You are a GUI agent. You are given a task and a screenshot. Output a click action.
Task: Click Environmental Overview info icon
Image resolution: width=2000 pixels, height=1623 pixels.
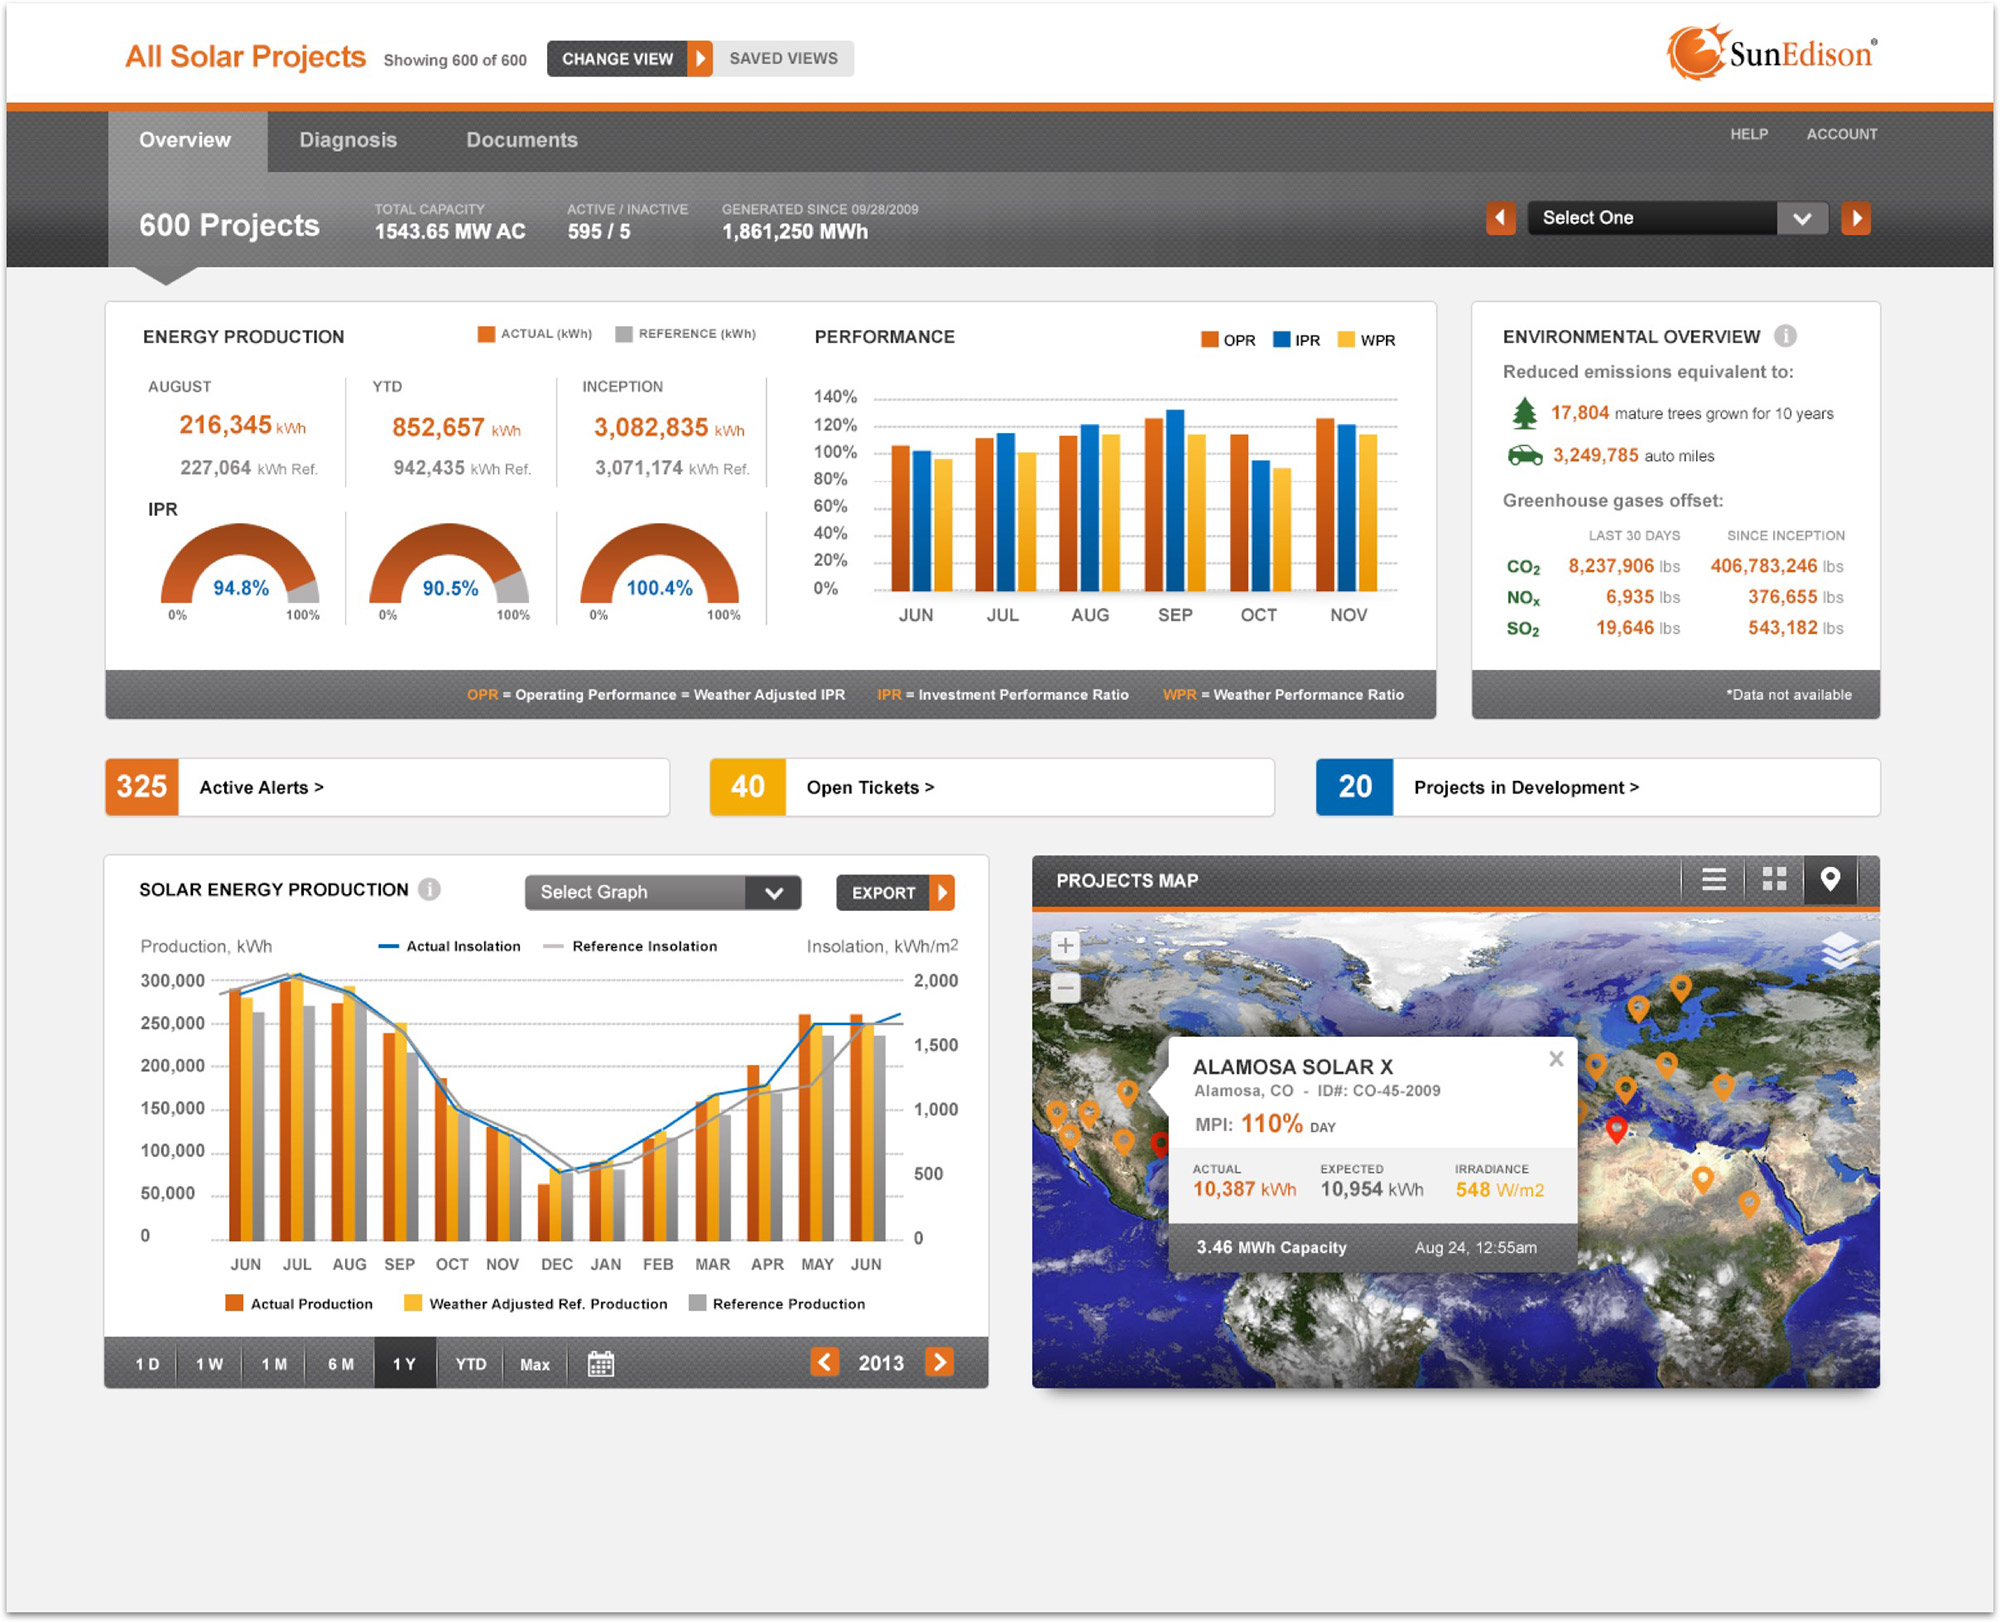(x=1785, y=336)
